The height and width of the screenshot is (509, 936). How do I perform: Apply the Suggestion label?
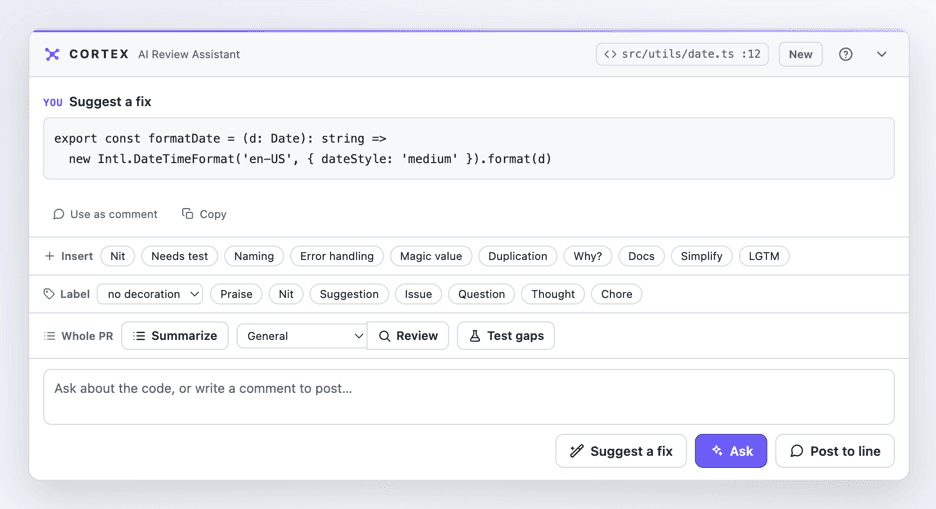point(349,294)
